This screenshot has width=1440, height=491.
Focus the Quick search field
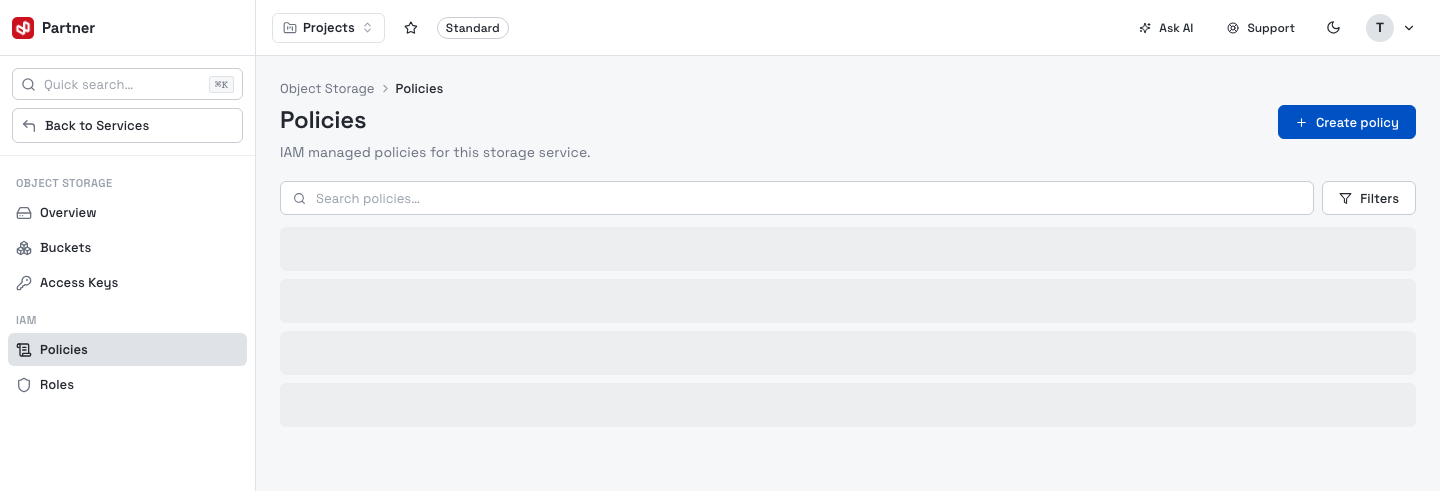coord(127,85)
